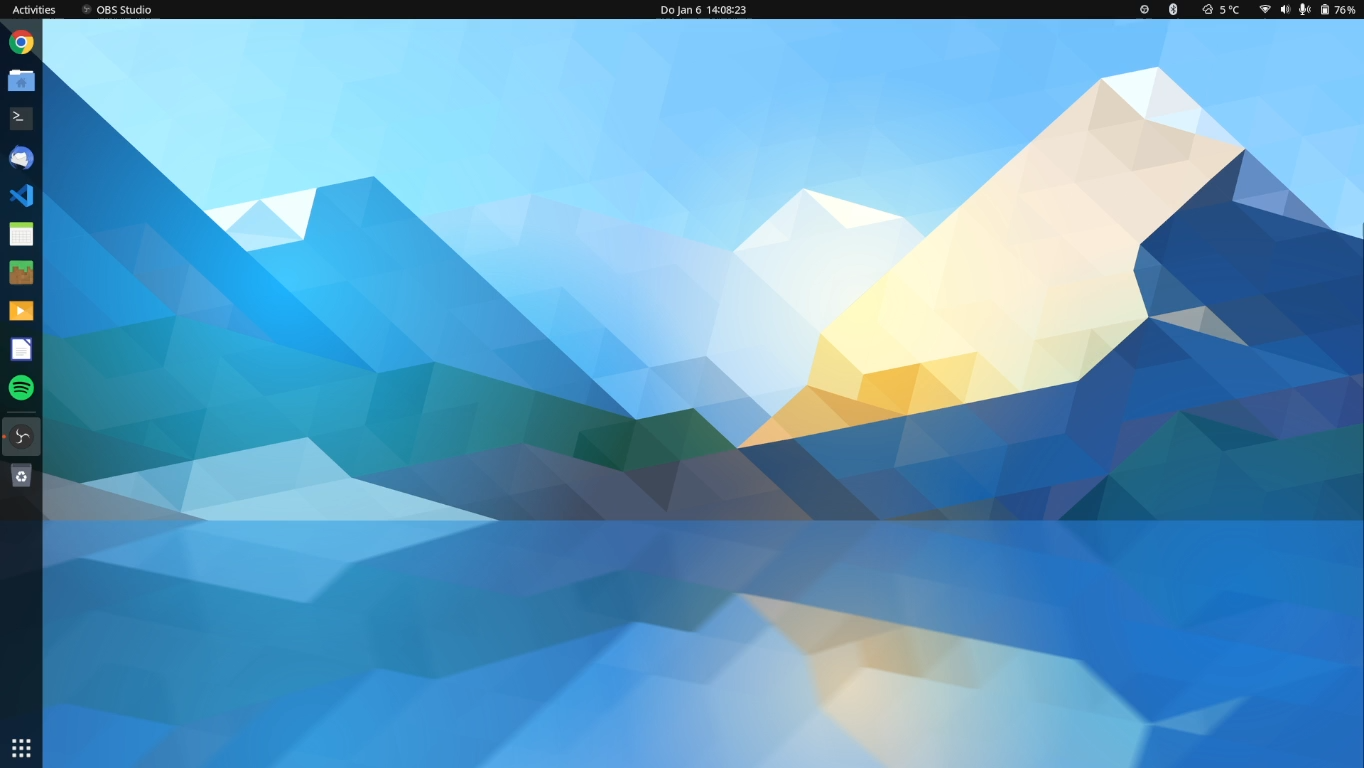1364x768 pixels.
Task: Click Activities in the top bar
Action: [34, 10]
